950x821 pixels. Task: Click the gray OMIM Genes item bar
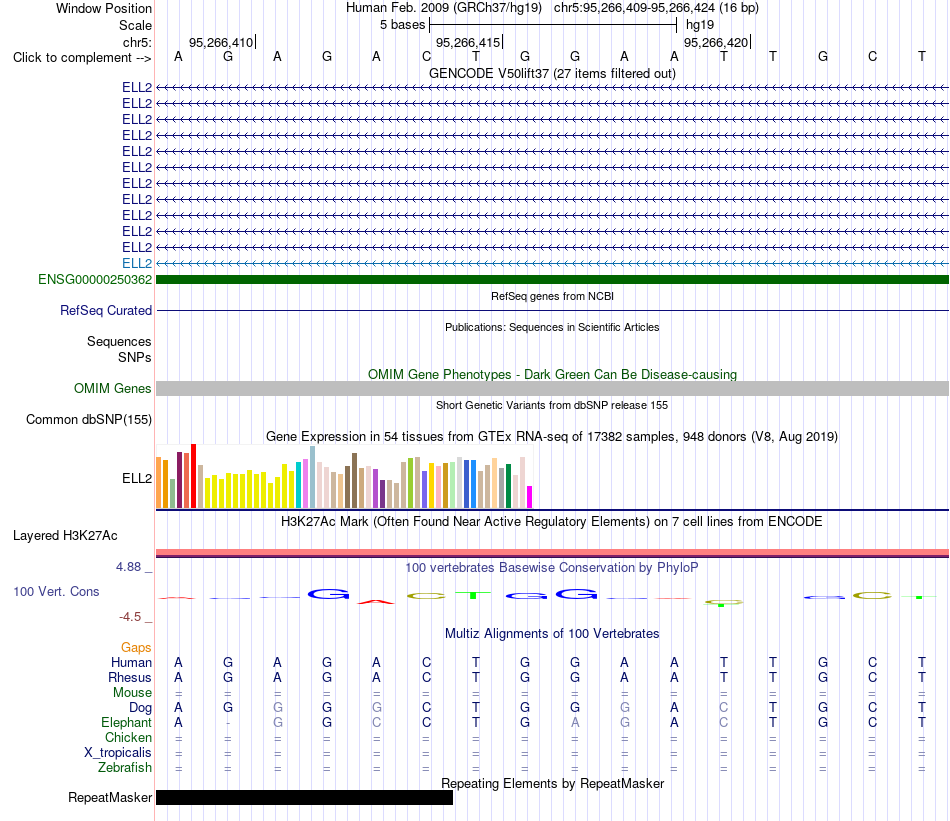click(552, 388)
